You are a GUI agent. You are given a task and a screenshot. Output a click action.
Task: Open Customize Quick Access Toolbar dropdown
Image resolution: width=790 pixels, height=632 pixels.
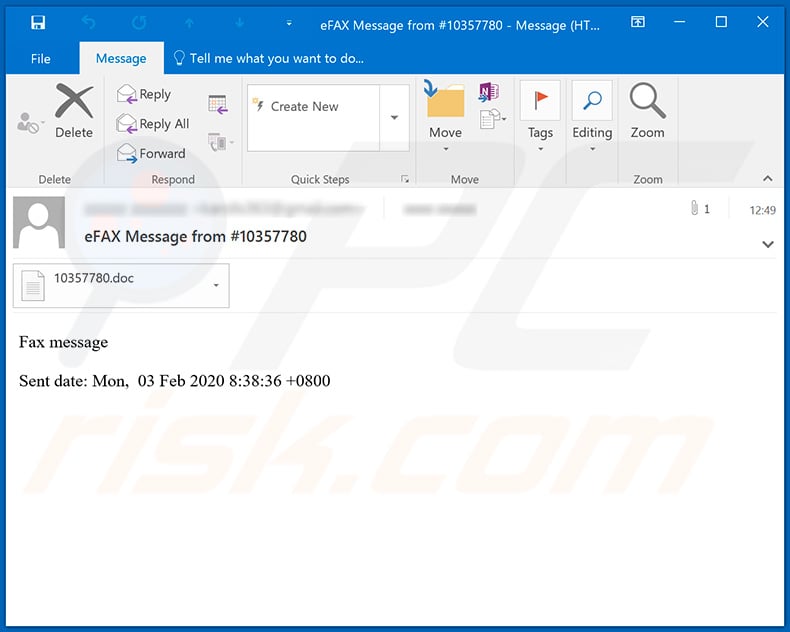289,23
